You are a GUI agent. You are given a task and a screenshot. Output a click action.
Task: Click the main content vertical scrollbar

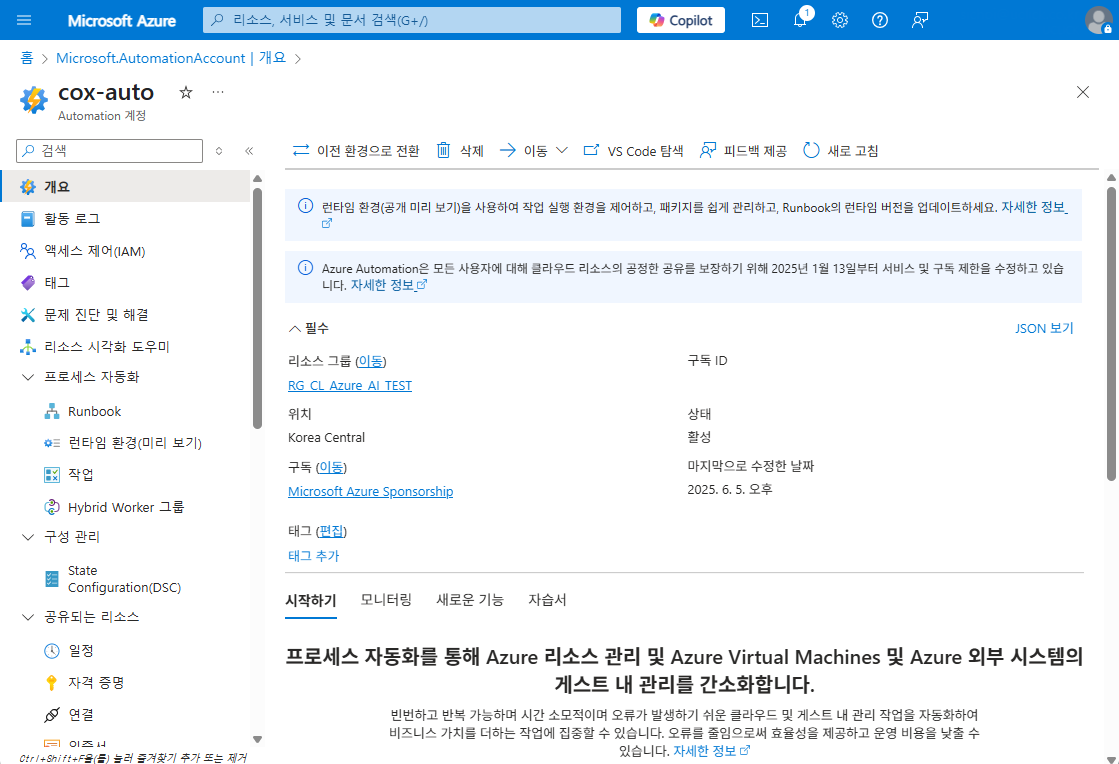click(x=1111, y=333)
